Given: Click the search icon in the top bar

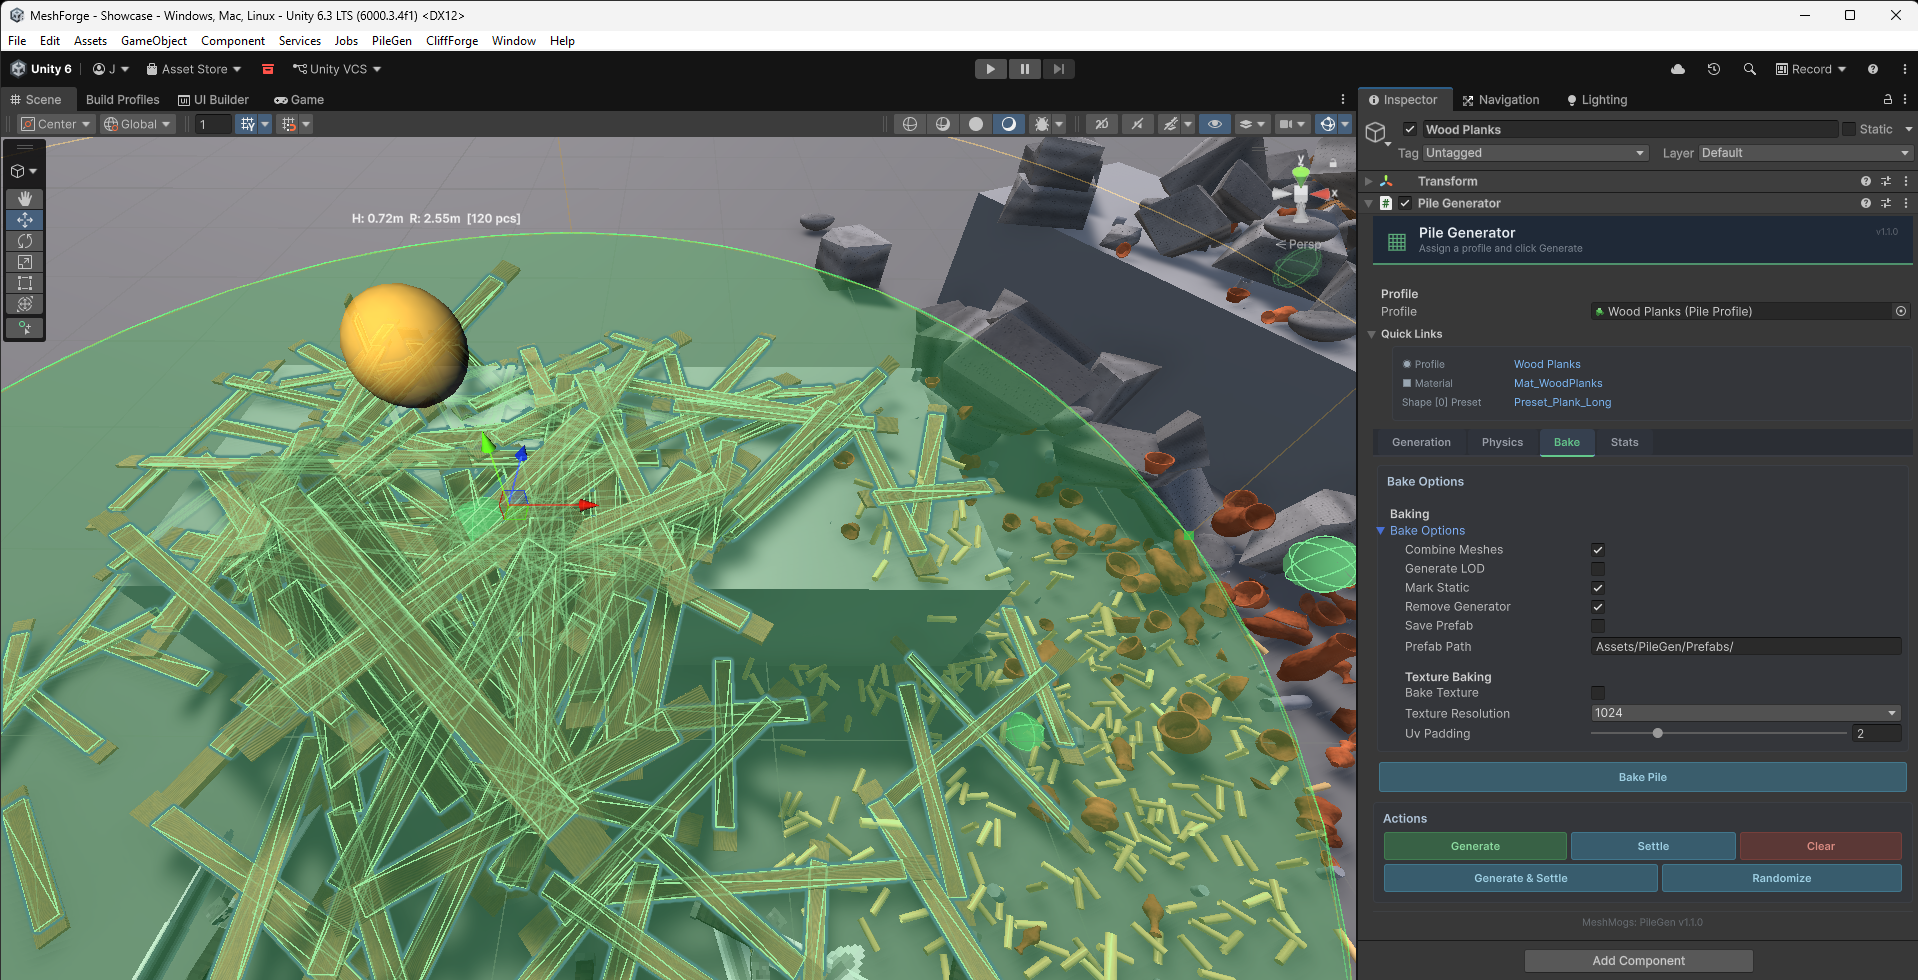Looking at the screenshot, I should click(1750, 69).
